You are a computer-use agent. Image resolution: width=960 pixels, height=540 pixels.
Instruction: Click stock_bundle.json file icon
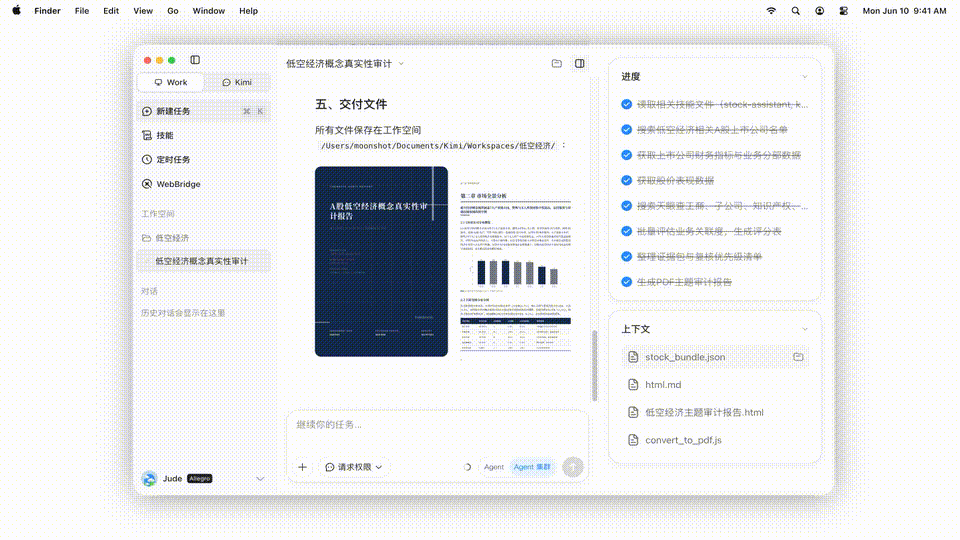tap(633, 357)
